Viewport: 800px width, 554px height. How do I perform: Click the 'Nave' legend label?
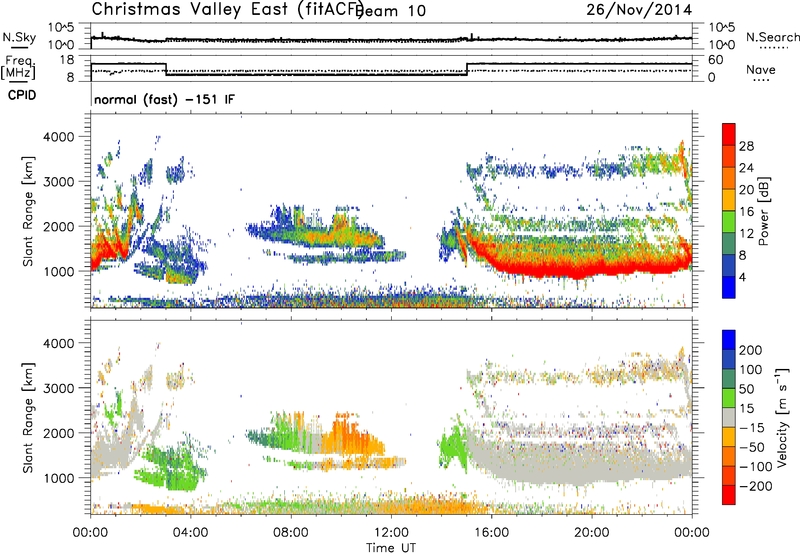click(x=761, y=69)
